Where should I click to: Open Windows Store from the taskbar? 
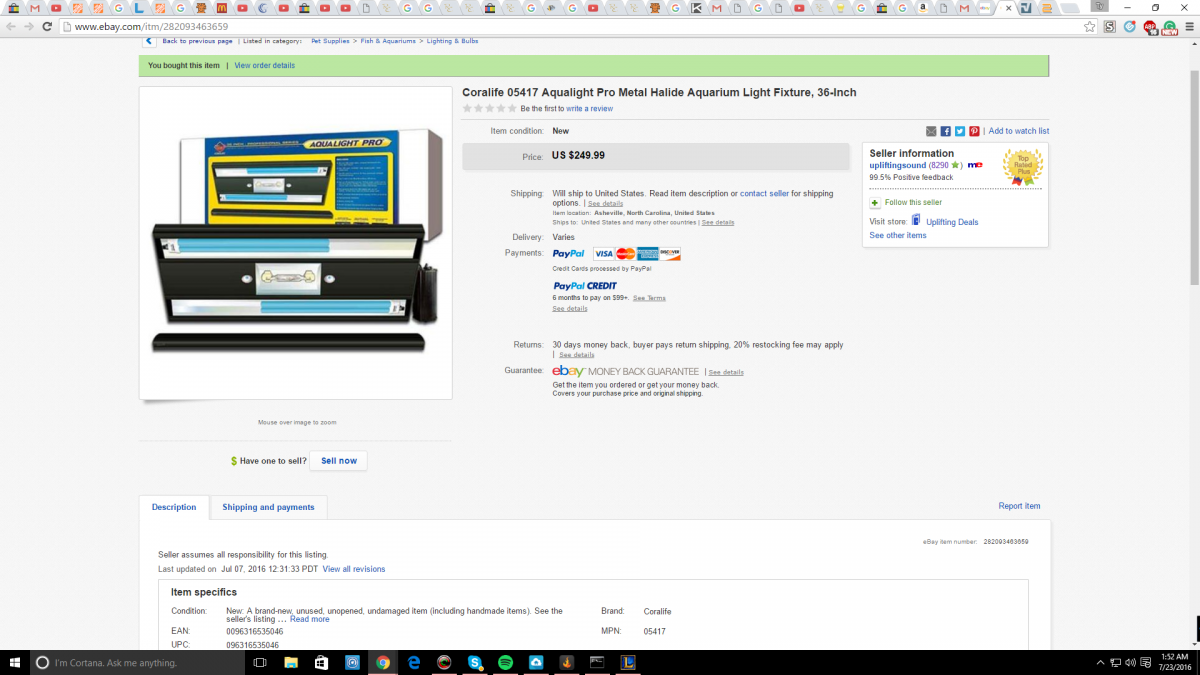[x=321, y=662]
